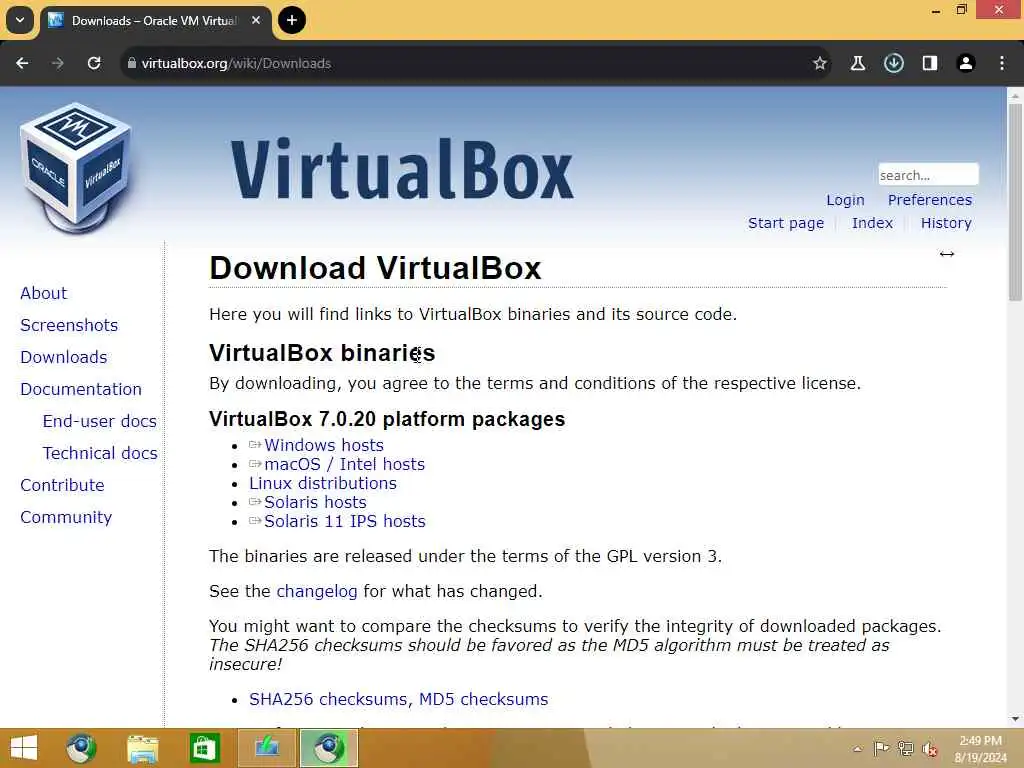The width and height of the screenshot is (1024, 768).
Task: Open Screenshots in the sidebar
Action: click(x=69, y=325)
